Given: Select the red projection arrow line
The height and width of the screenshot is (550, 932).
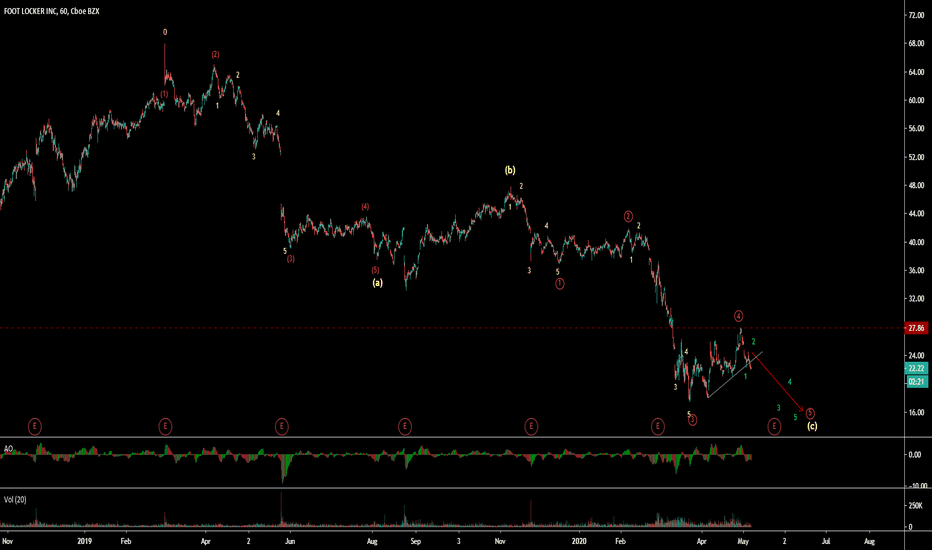Looking at the screenshot, I should tap(777, 381).
